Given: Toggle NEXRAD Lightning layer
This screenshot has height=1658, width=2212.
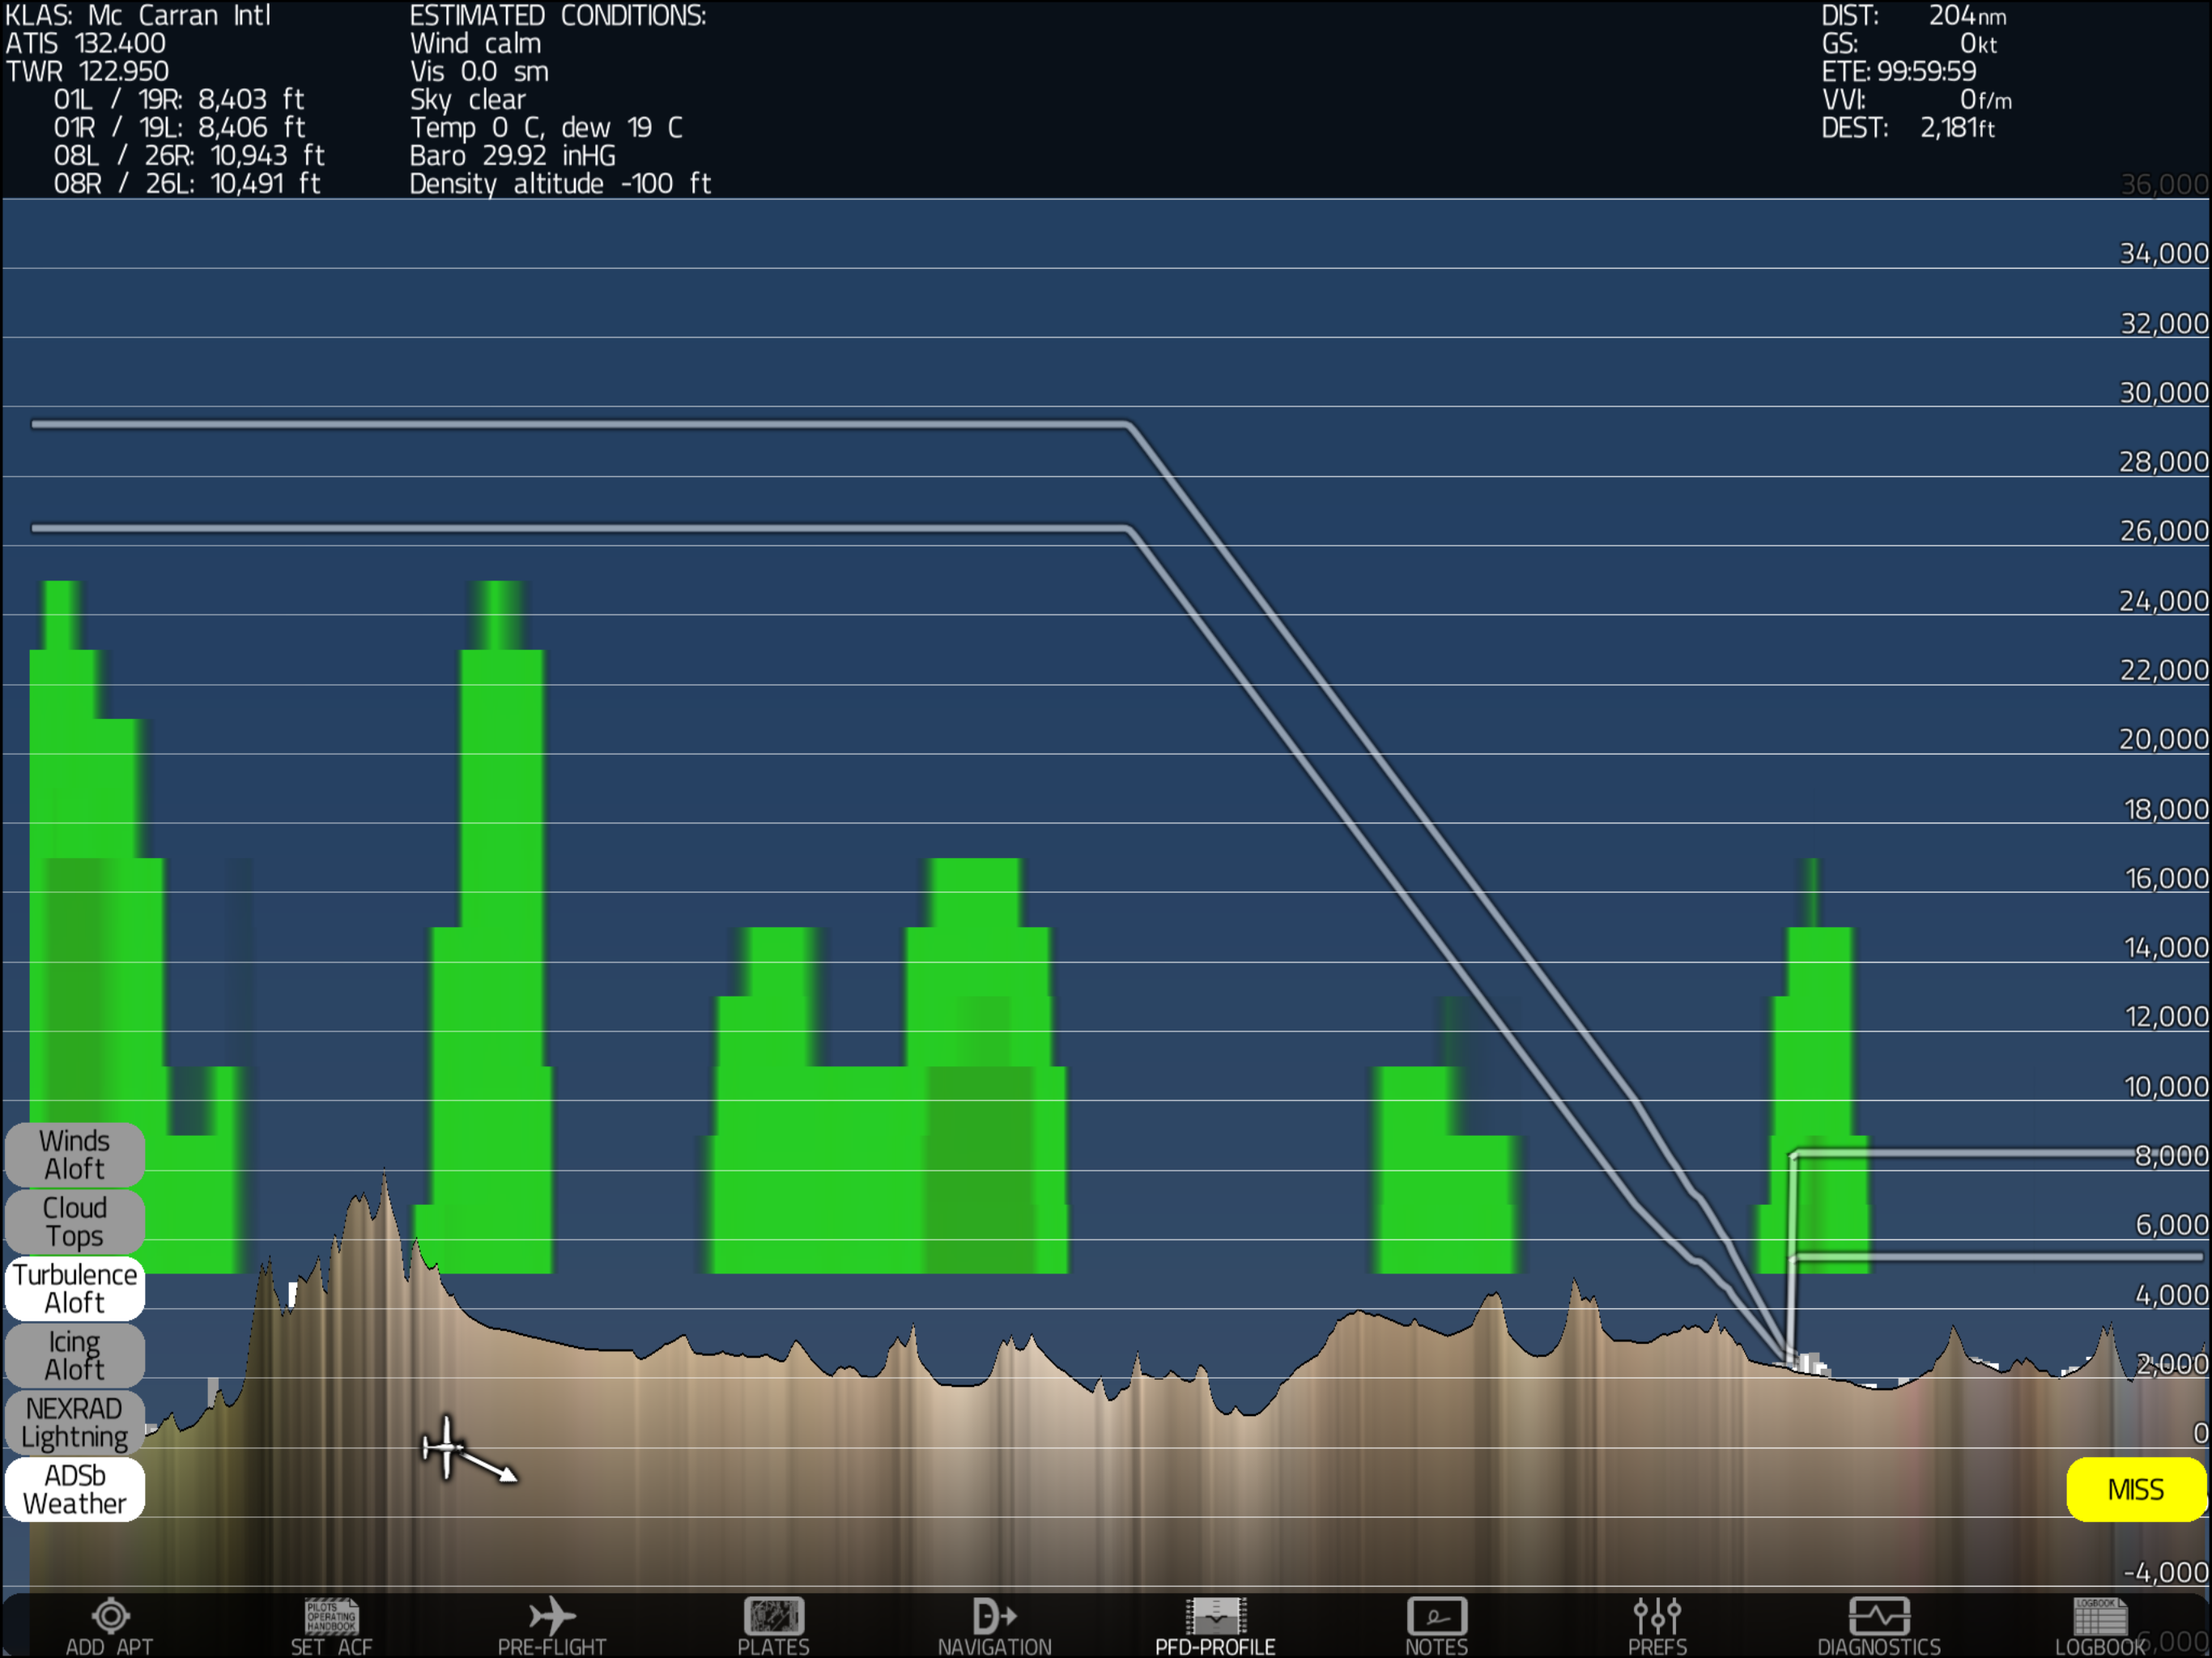Looking at the screenshot, I should 75,1422.
